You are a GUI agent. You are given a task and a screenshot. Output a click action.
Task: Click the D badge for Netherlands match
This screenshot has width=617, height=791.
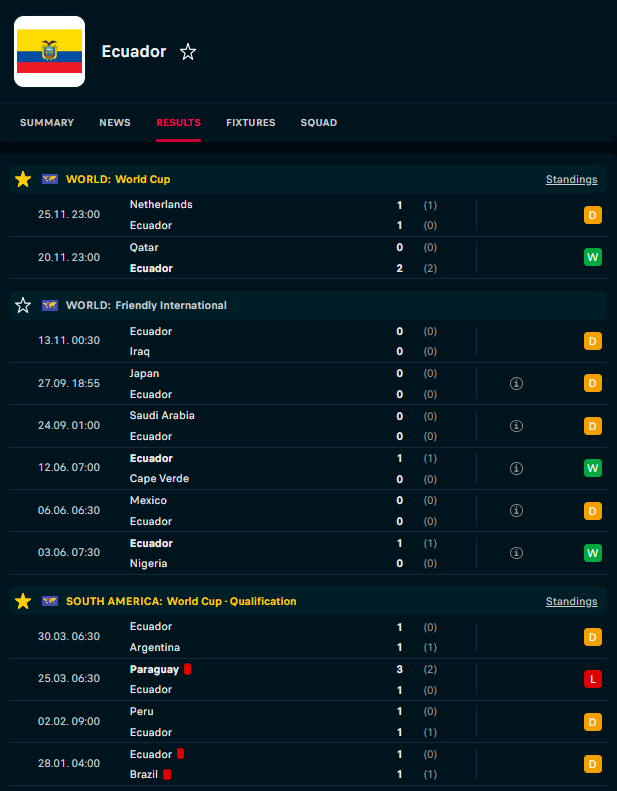click(x=592, y=215)
